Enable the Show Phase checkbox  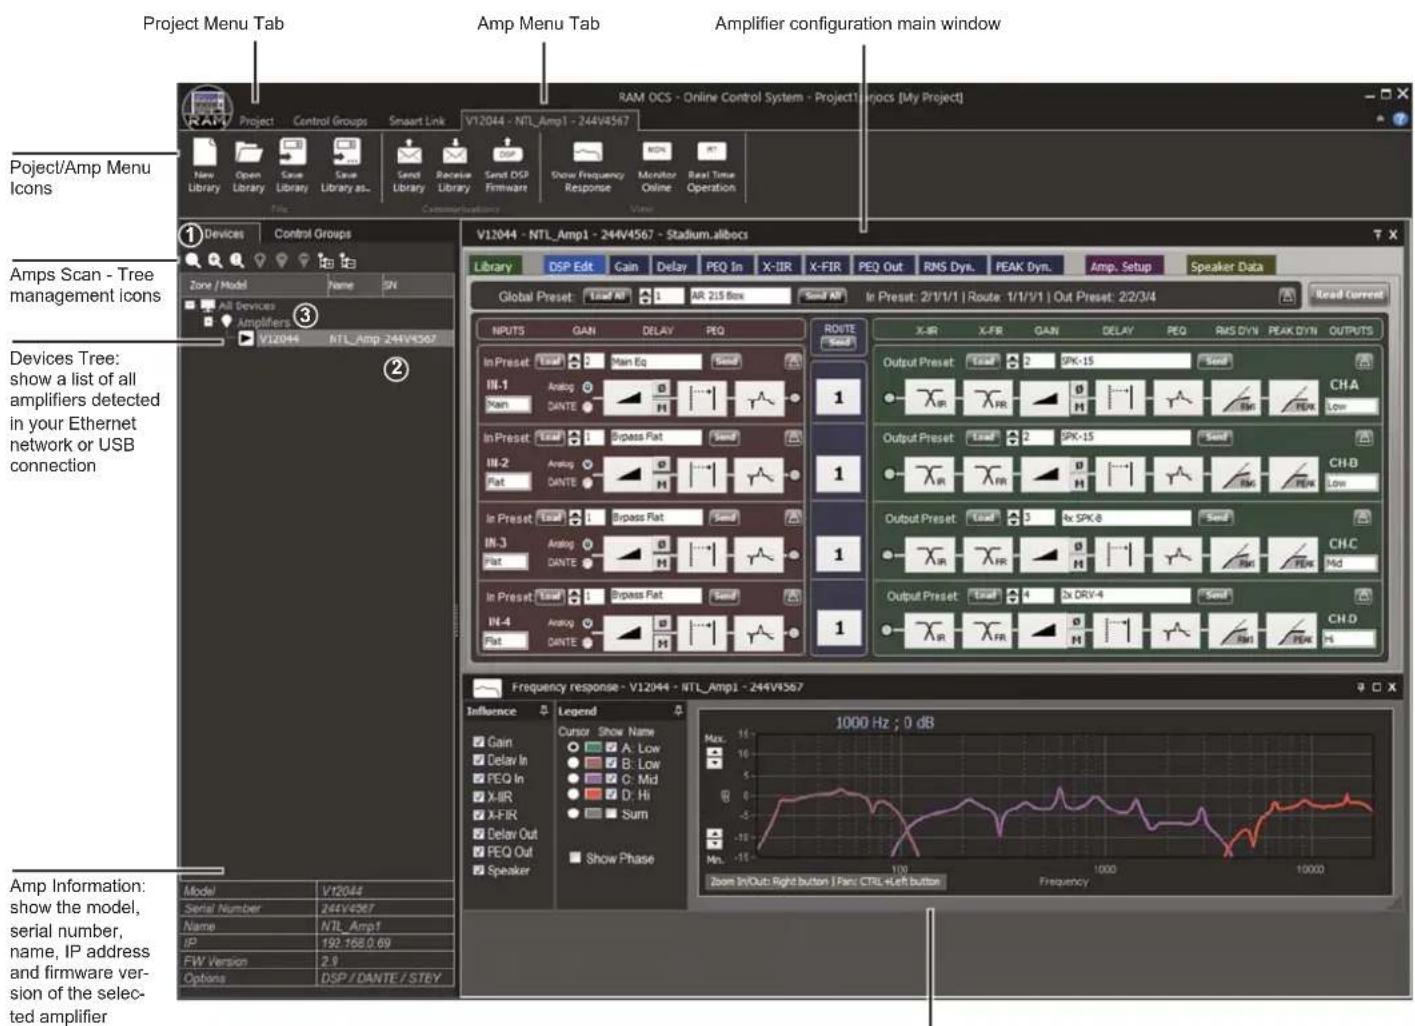coord(575,858)
